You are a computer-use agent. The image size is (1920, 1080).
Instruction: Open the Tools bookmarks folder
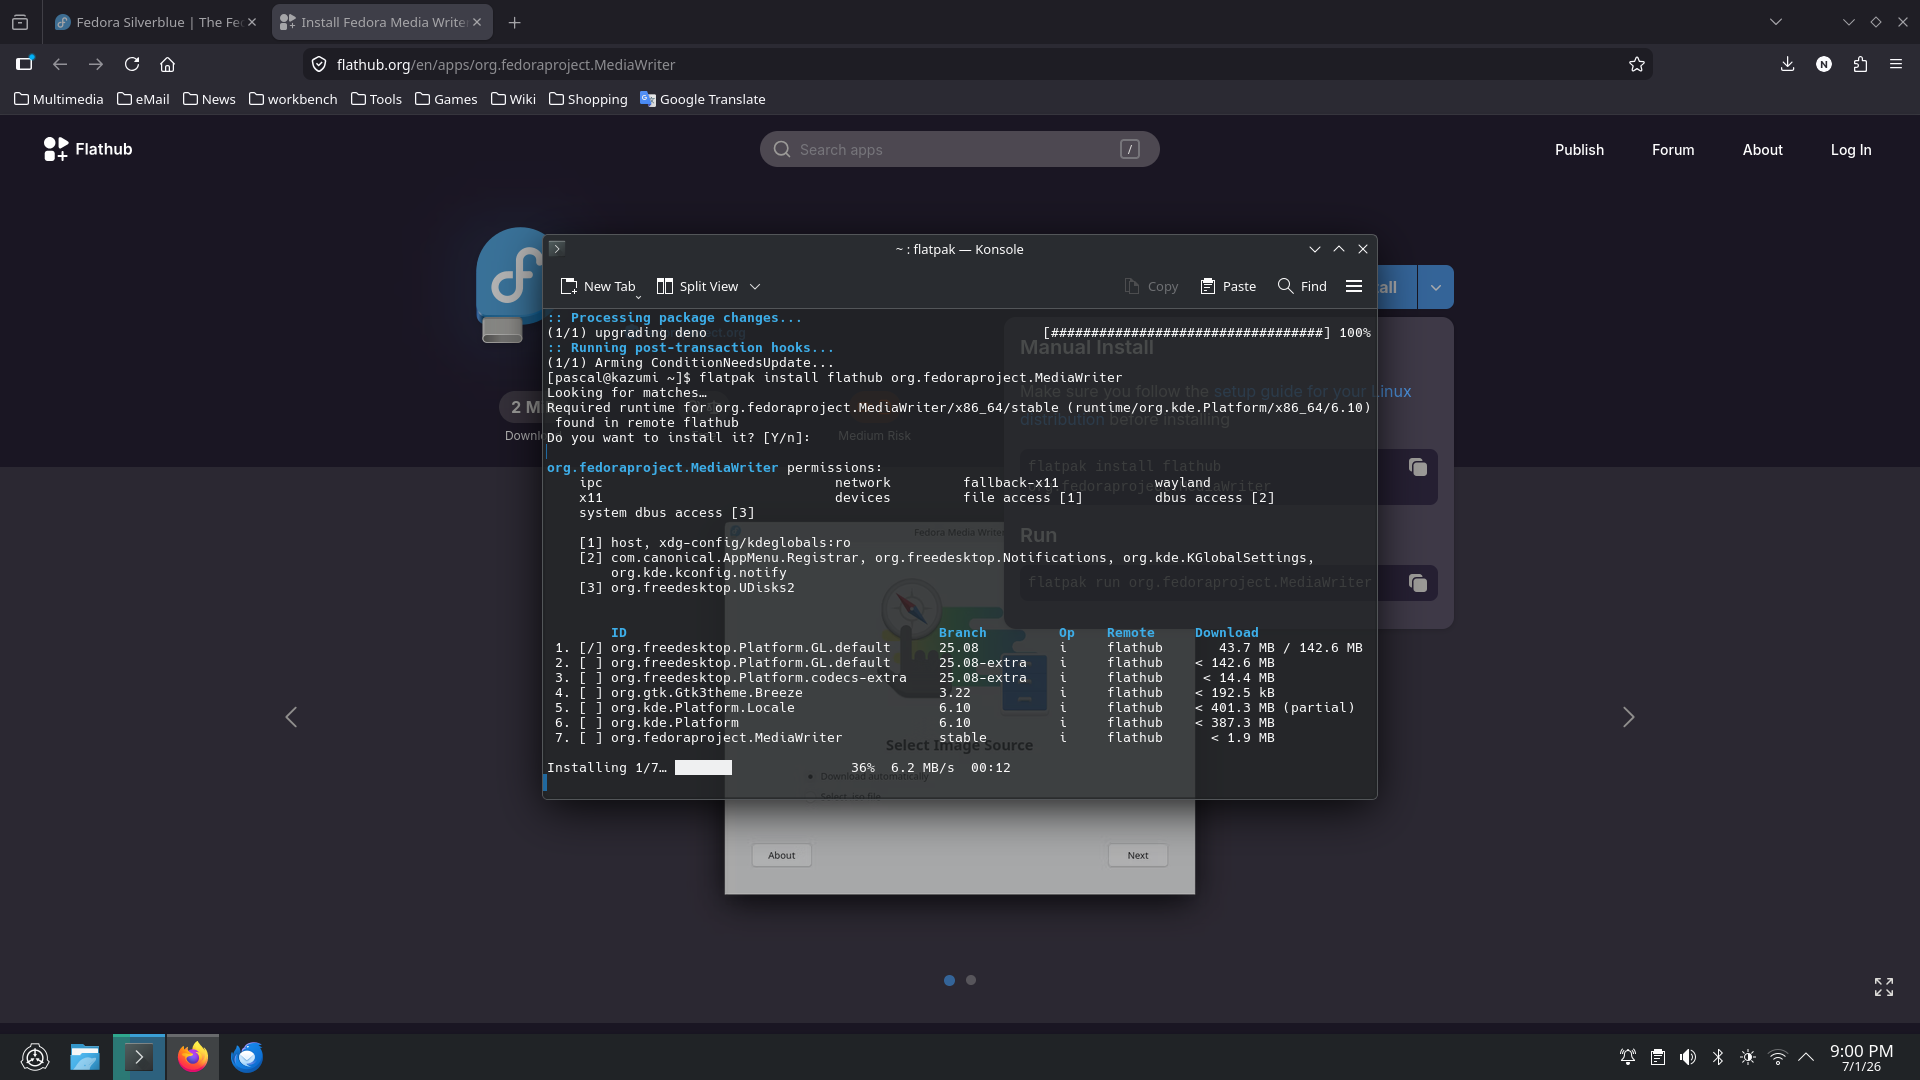(376, 99)
